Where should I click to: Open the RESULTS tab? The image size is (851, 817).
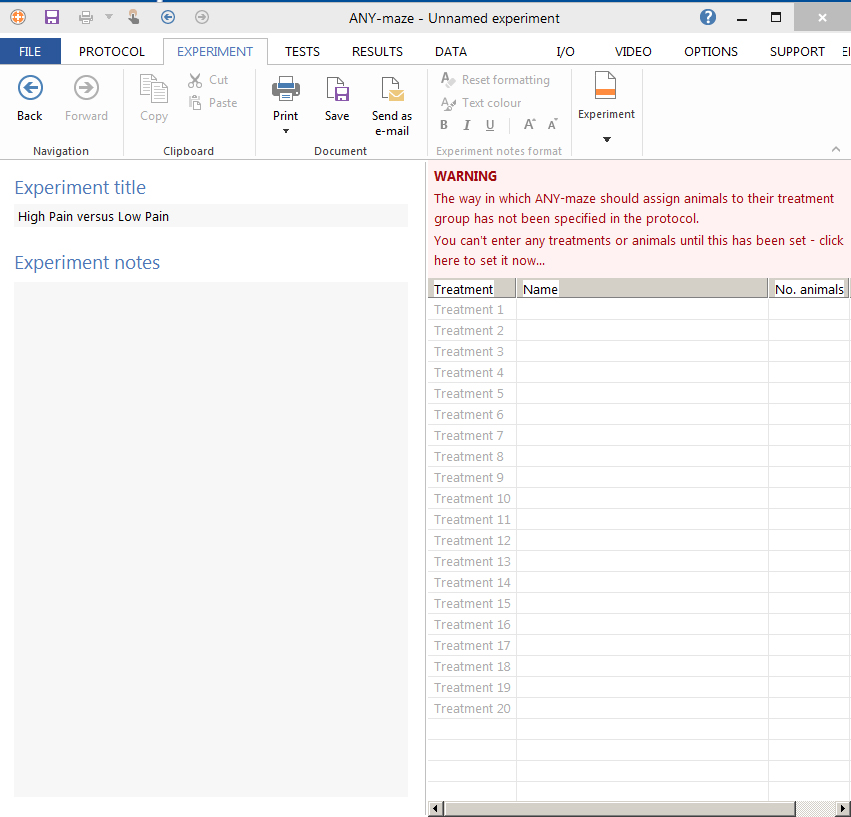[x=377, y=52]
